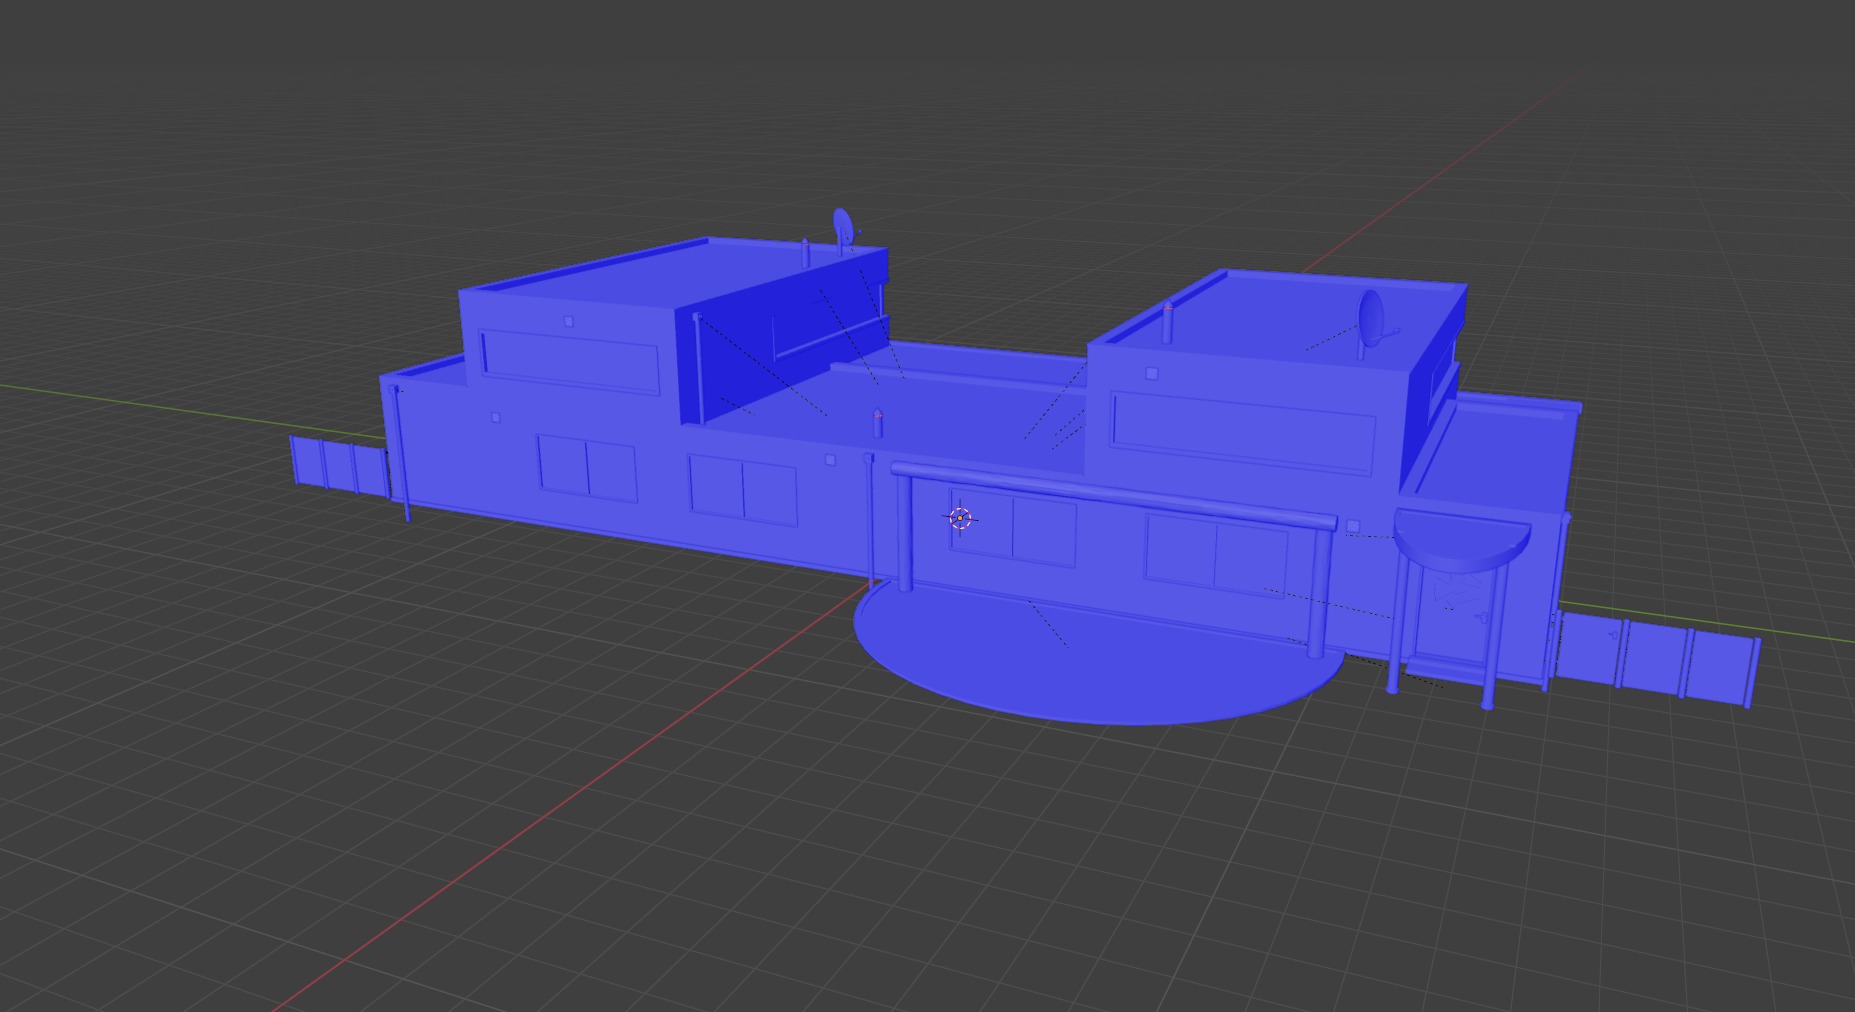Select the satellite dish on the left rooftop

coord(845,229)
